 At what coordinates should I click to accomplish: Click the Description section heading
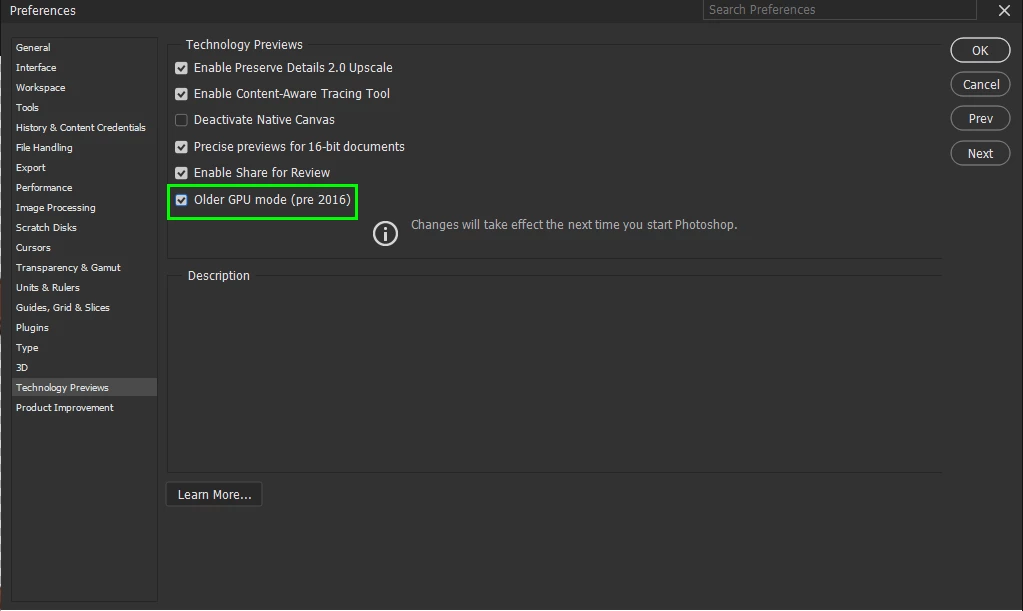(x=219, y=276)
